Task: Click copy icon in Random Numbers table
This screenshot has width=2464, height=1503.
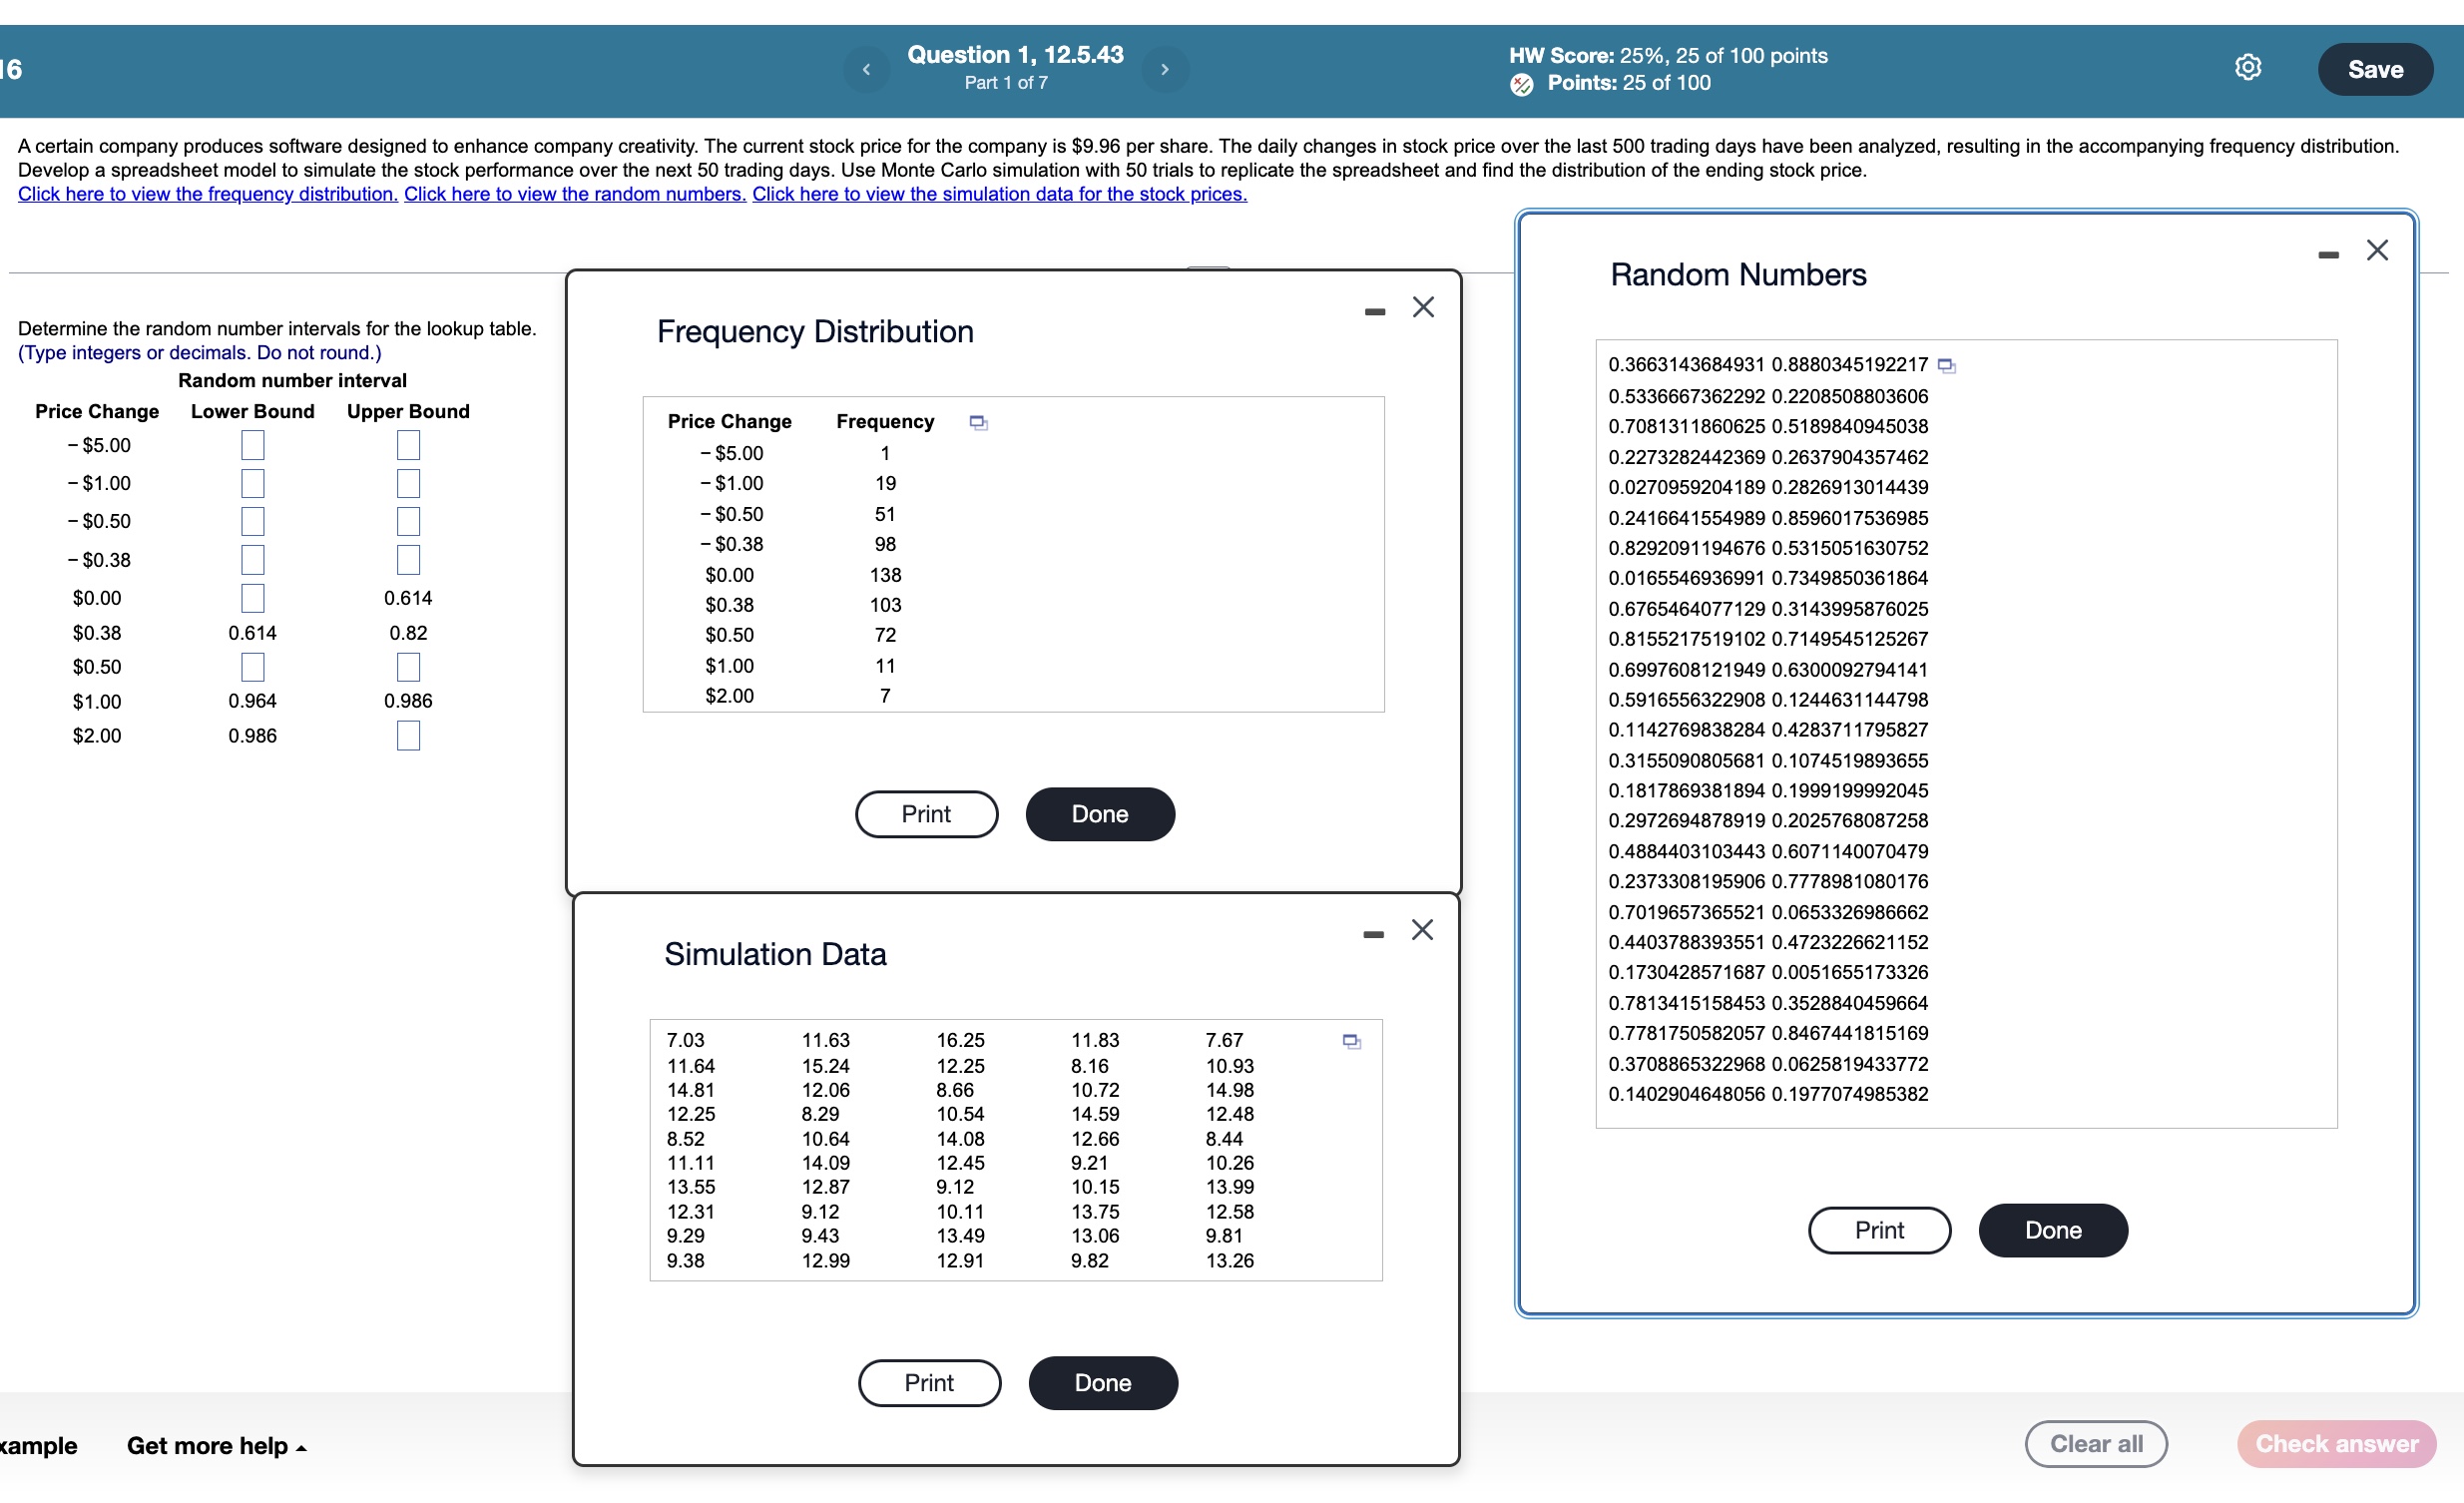Action: (1945, 366)
